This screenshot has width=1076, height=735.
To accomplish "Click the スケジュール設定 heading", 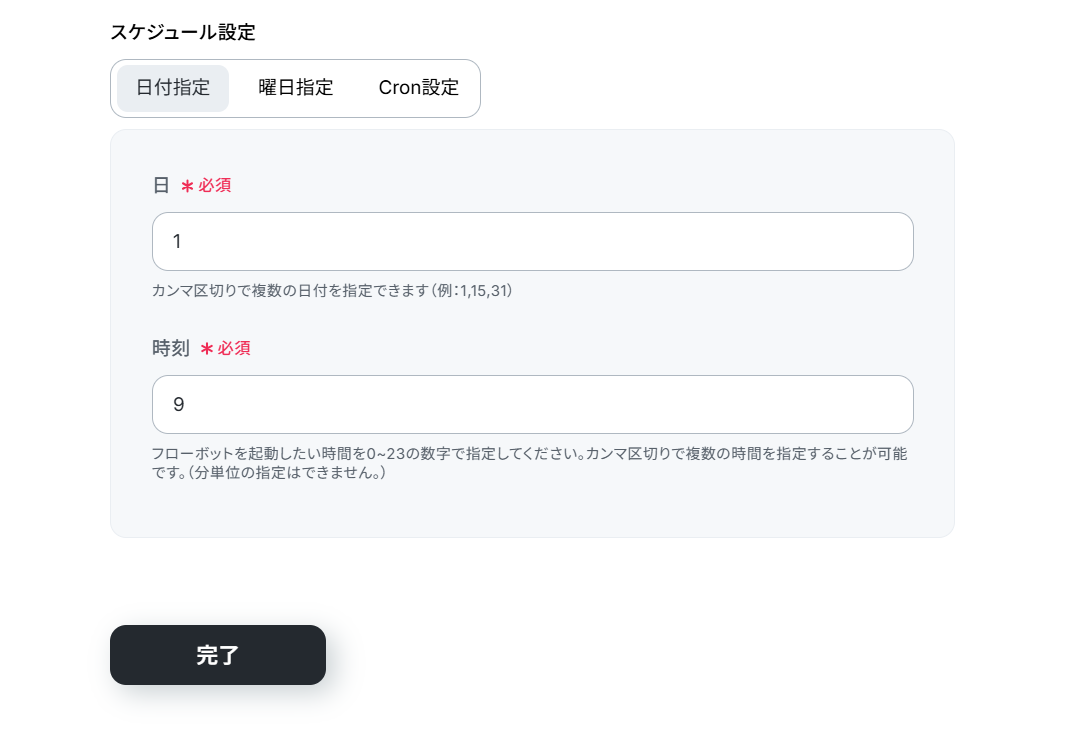I will (183, 32).
